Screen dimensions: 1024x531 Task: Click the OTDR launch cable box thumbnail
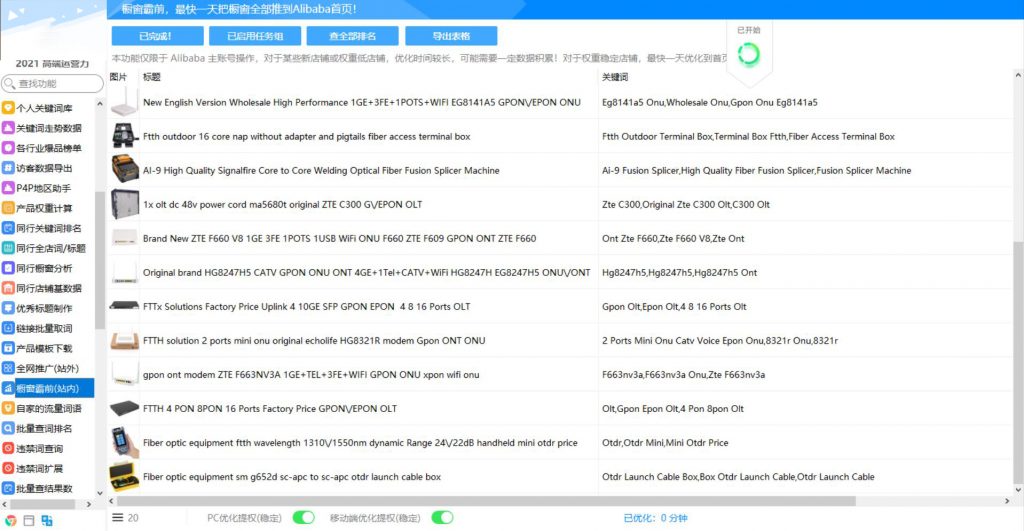click(x=124, y=476)
